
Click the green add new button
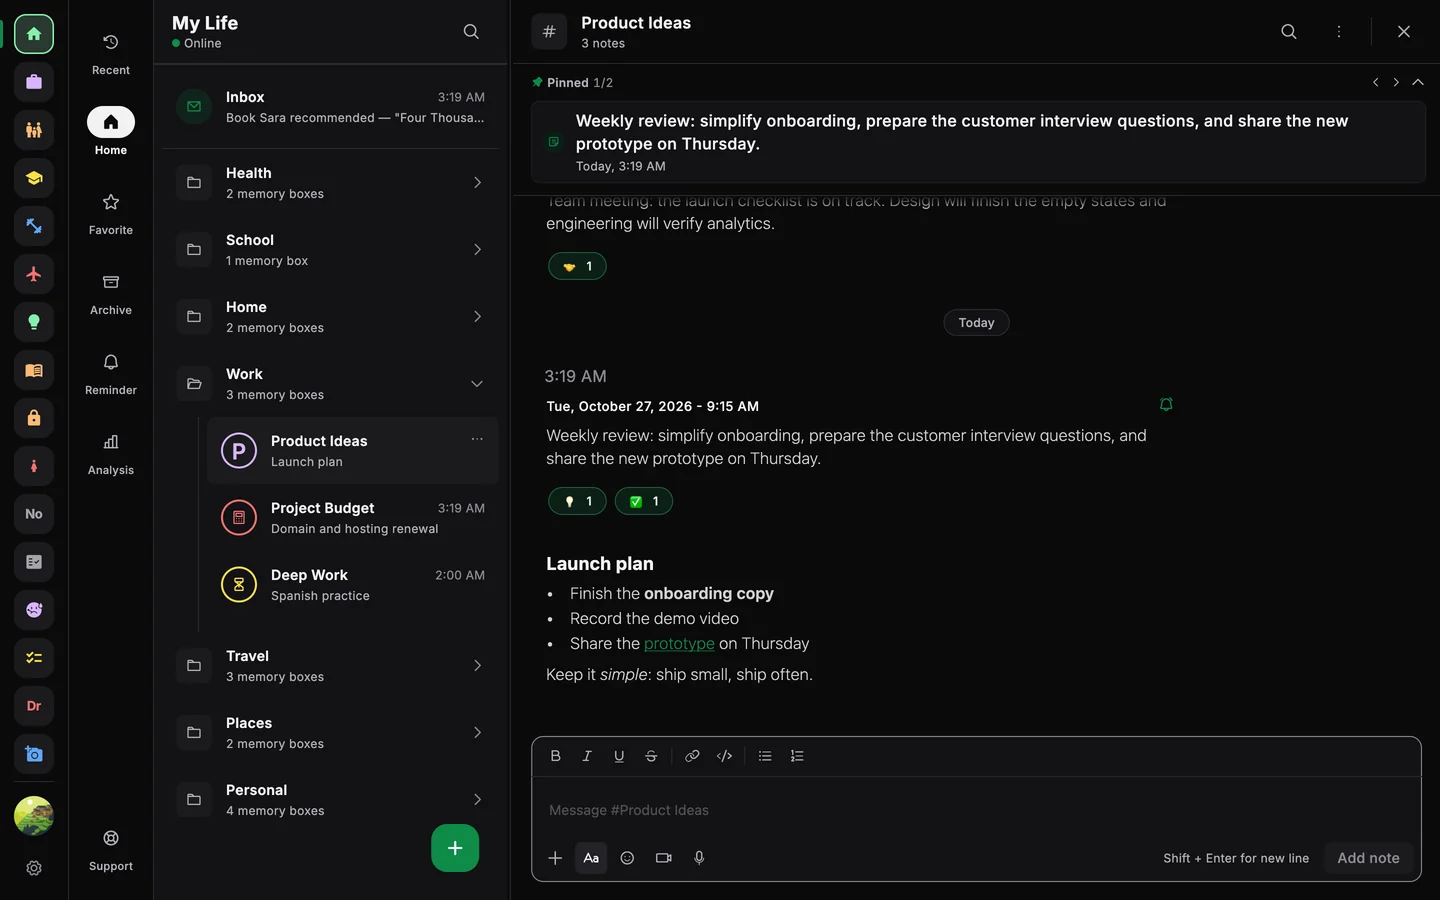pos(455,848)
